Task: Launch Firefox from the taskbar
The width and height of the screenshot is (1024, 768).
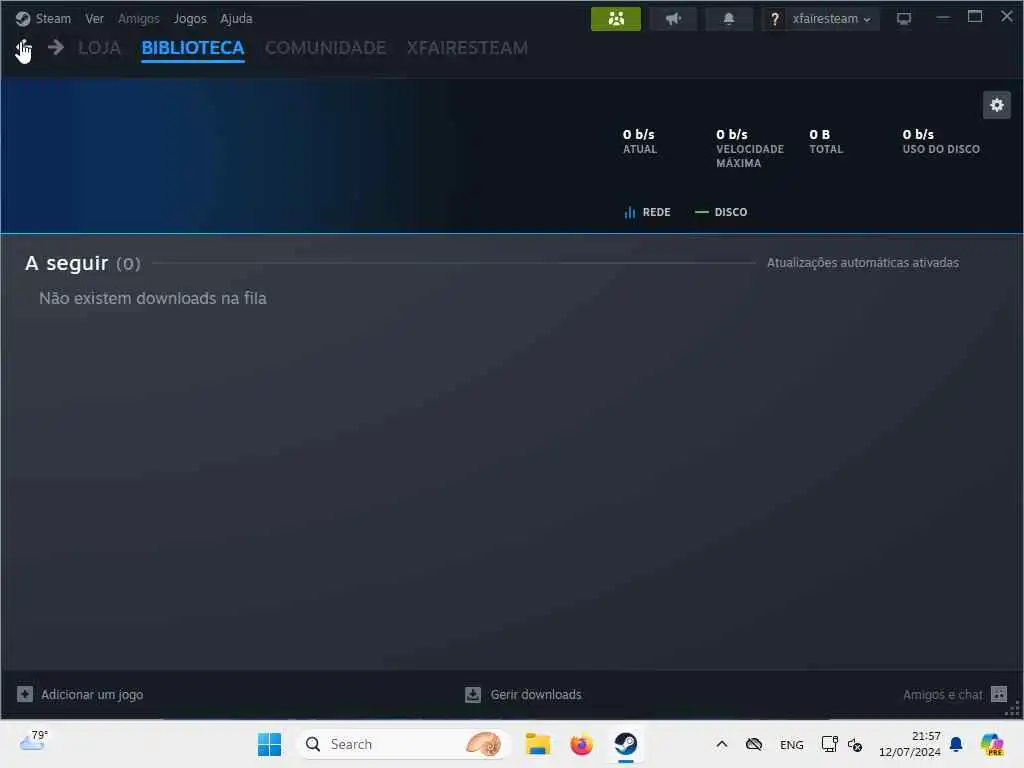Action: tap(581, 744)
